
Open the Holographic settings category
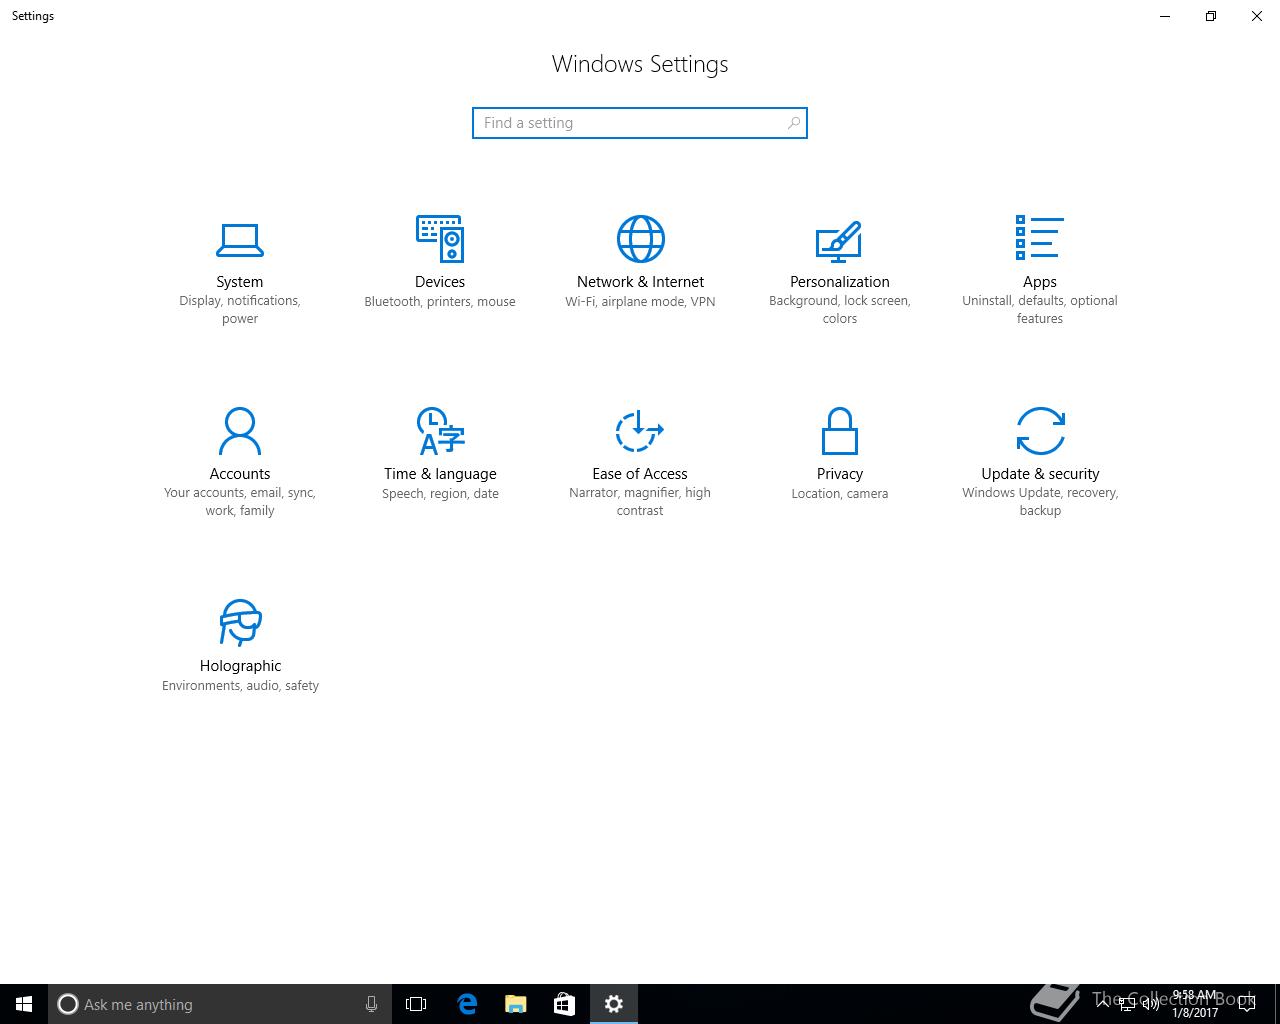[x=240, y=646]
